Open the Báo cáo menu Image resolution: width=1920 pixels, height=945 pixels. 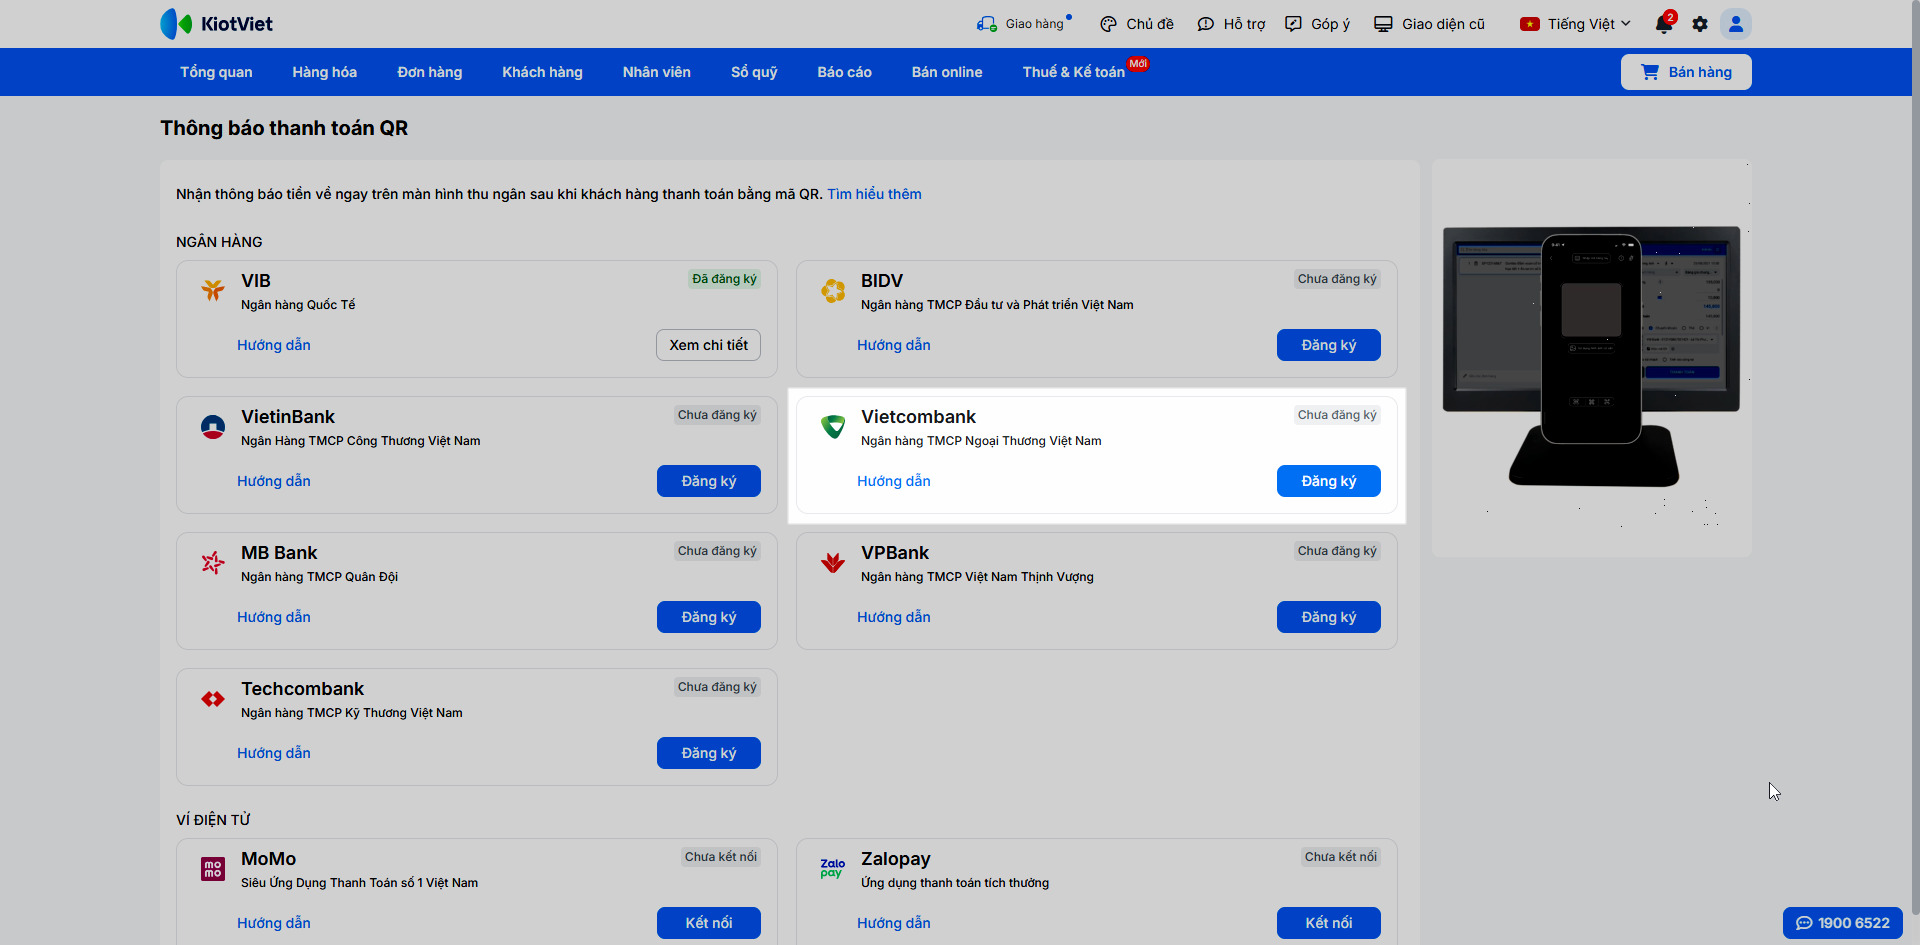pyautogui.click(x=844, y=72)
